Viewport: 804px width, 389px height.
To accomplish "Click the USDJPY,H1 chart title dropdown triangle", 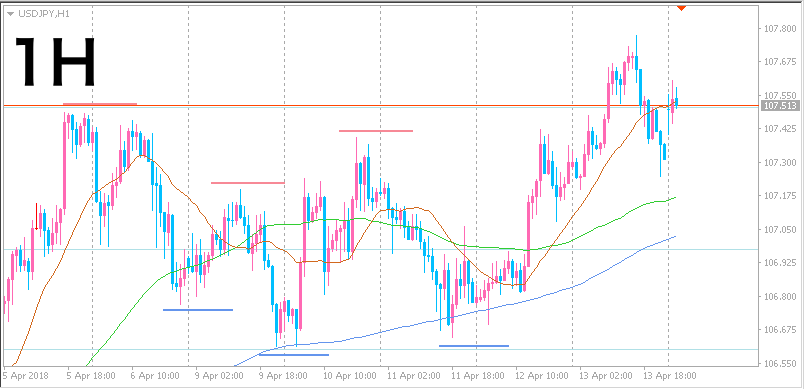I will click(11, 14).
